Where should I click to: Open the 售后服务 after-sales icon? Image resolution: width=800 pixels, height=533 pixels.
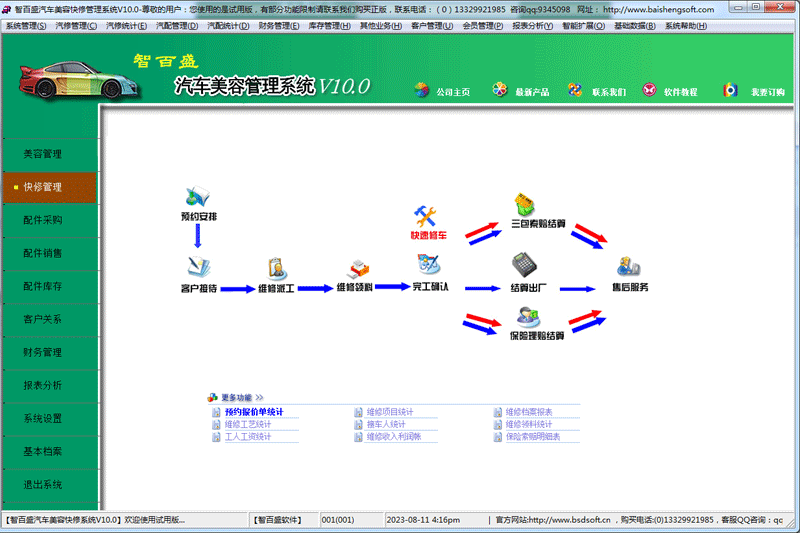[629, 267]
